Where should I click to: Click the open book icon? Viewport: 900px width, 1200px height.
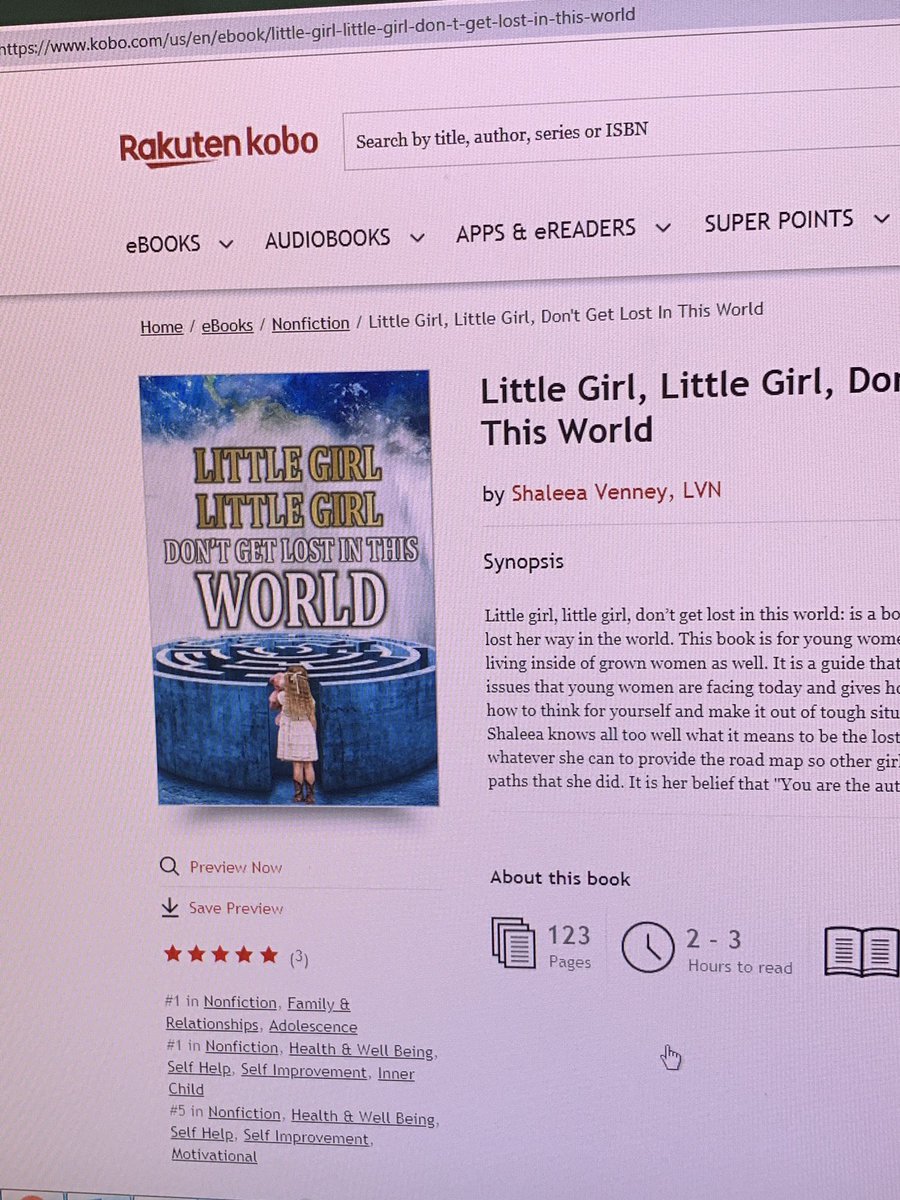click(x=862, y=951)
